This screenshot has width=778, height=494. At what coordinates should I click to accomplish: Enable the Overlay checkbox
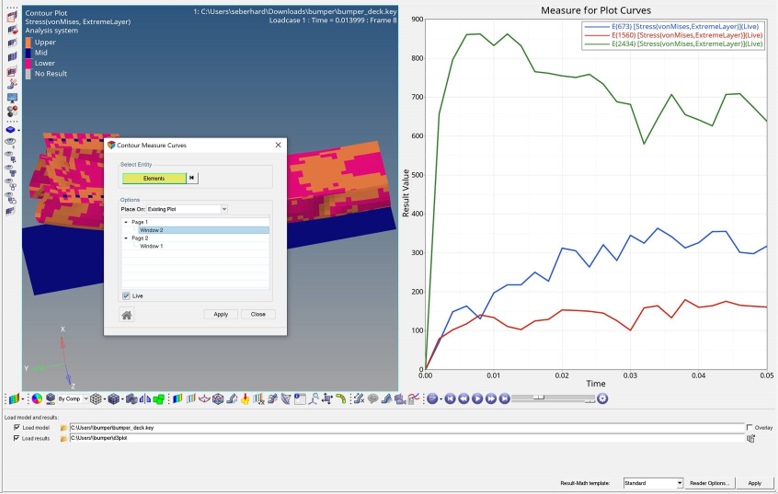point(750,427)
